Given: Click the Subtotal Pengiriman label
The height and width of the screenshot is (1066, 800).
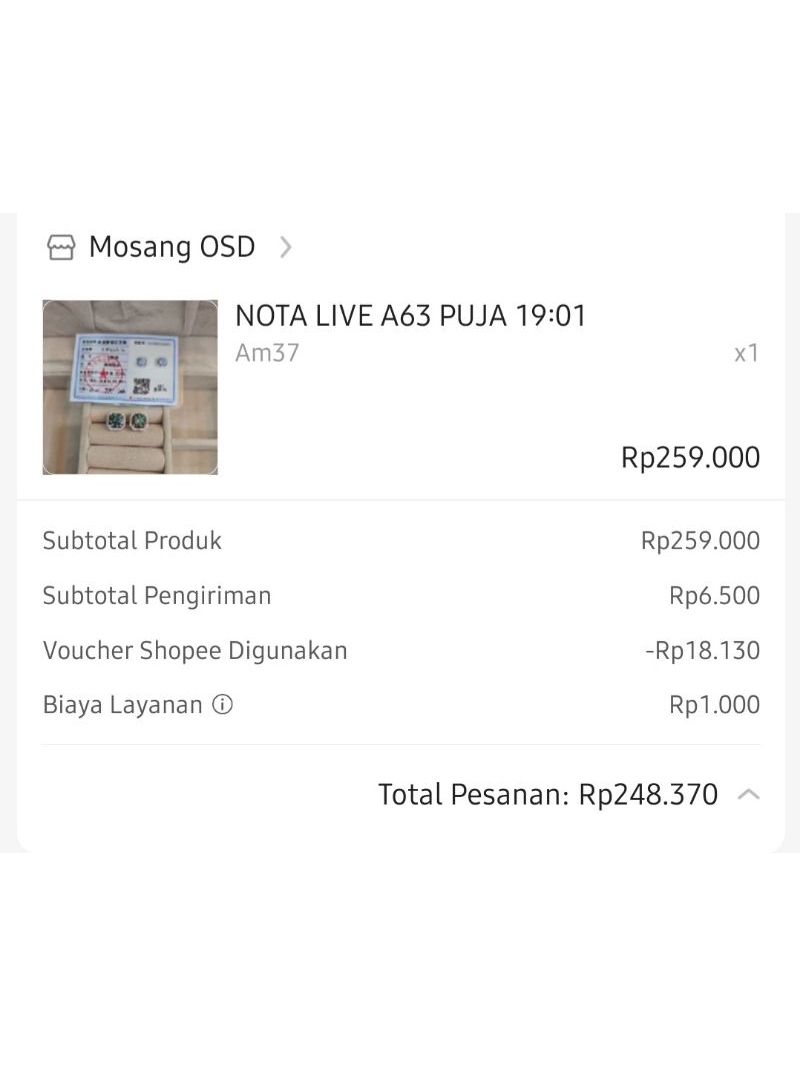Looking at the screenshot, I should click(x=157, y=596).
